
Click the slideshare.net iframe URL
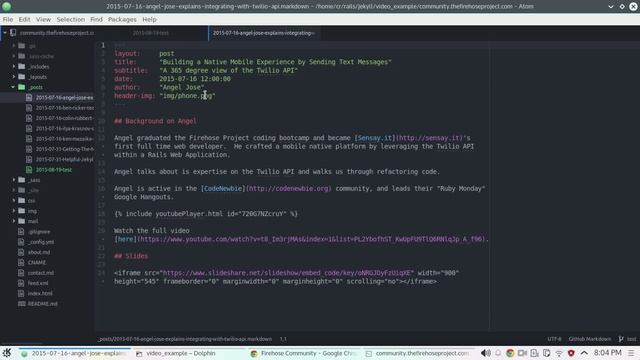(x=287, y=273)
